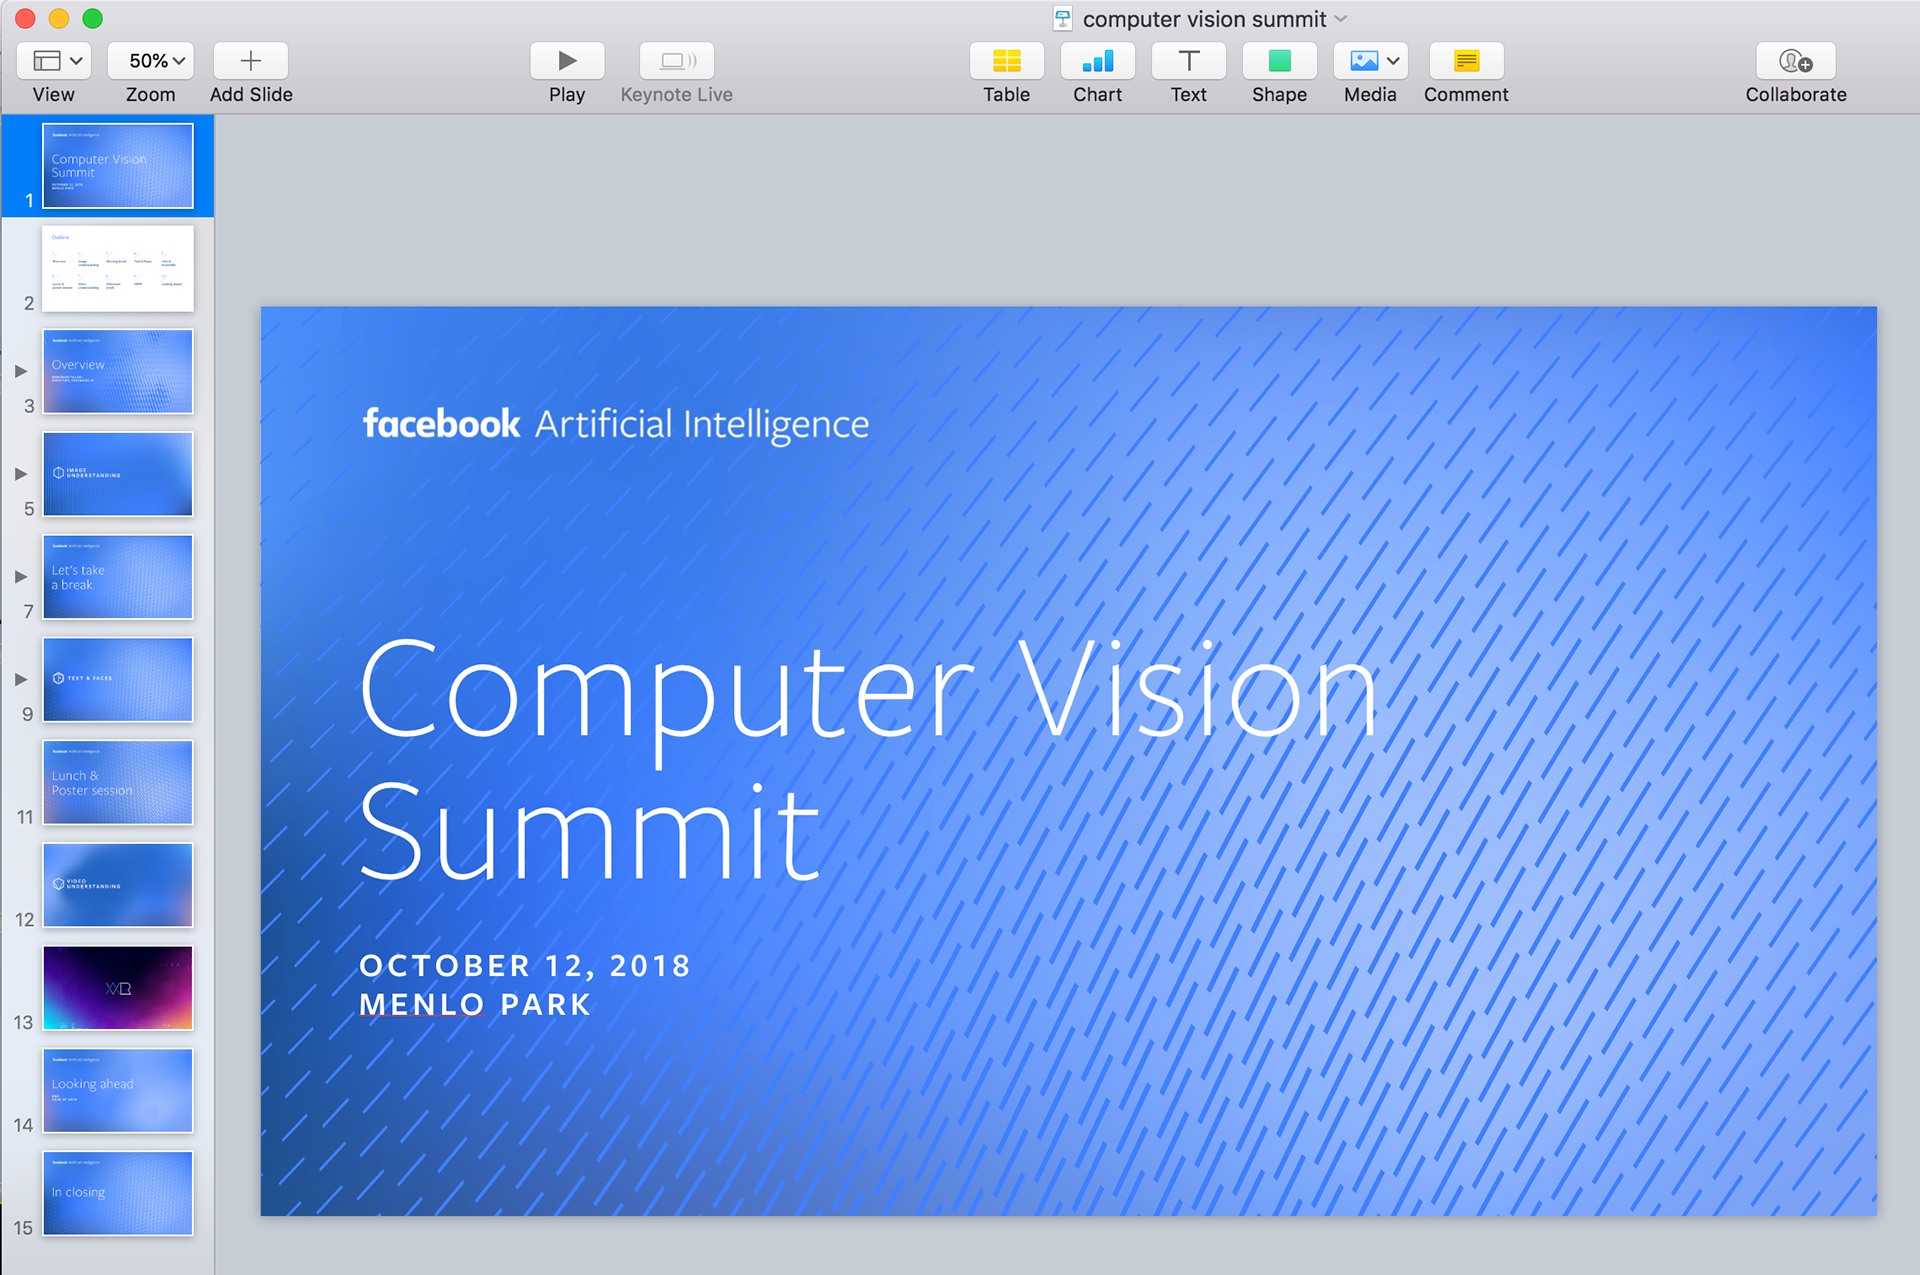
Task: Expand the slide 3 group triangle
Action: 21,371
